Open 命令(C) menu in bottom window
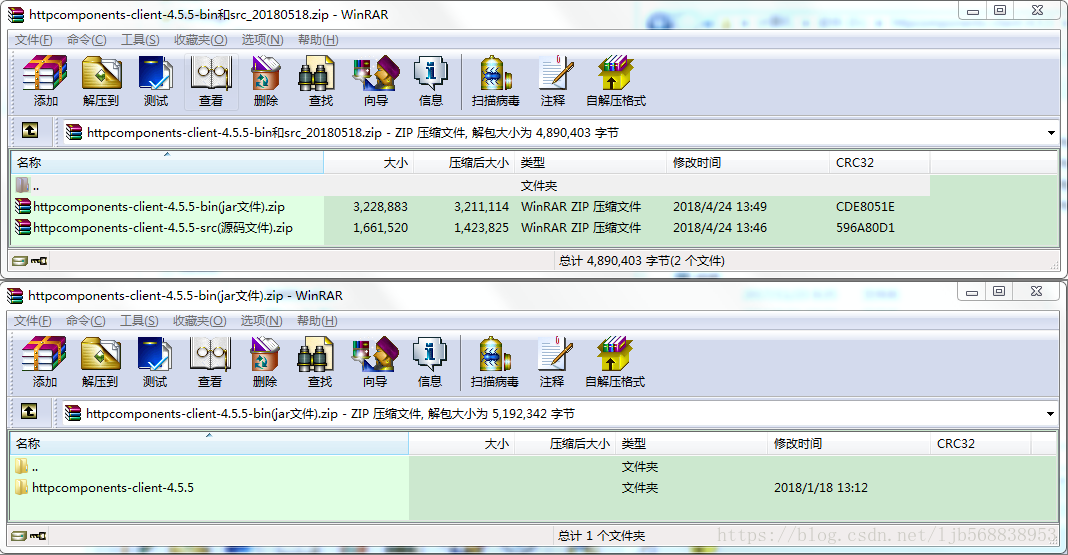The image size is (1068, 555). pyautogui.click(x=86, y=321)
